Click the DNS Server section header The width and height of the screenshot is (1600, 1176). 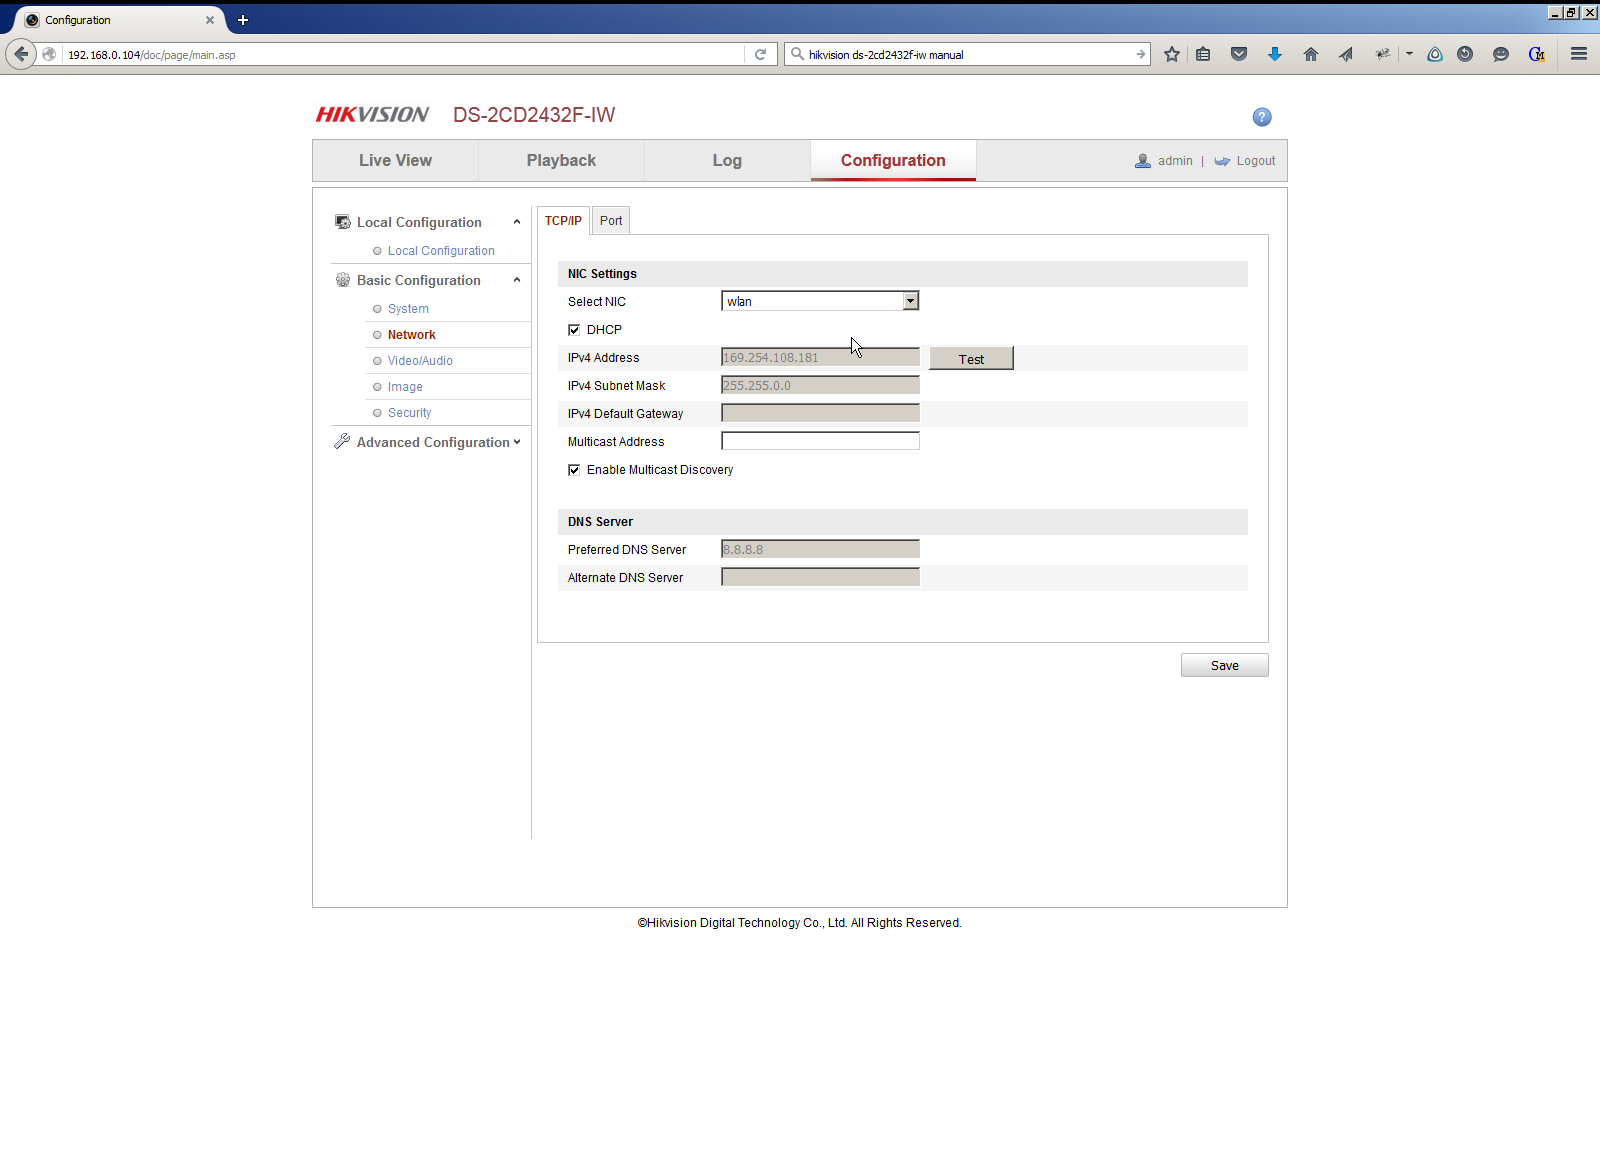[902, 522]
